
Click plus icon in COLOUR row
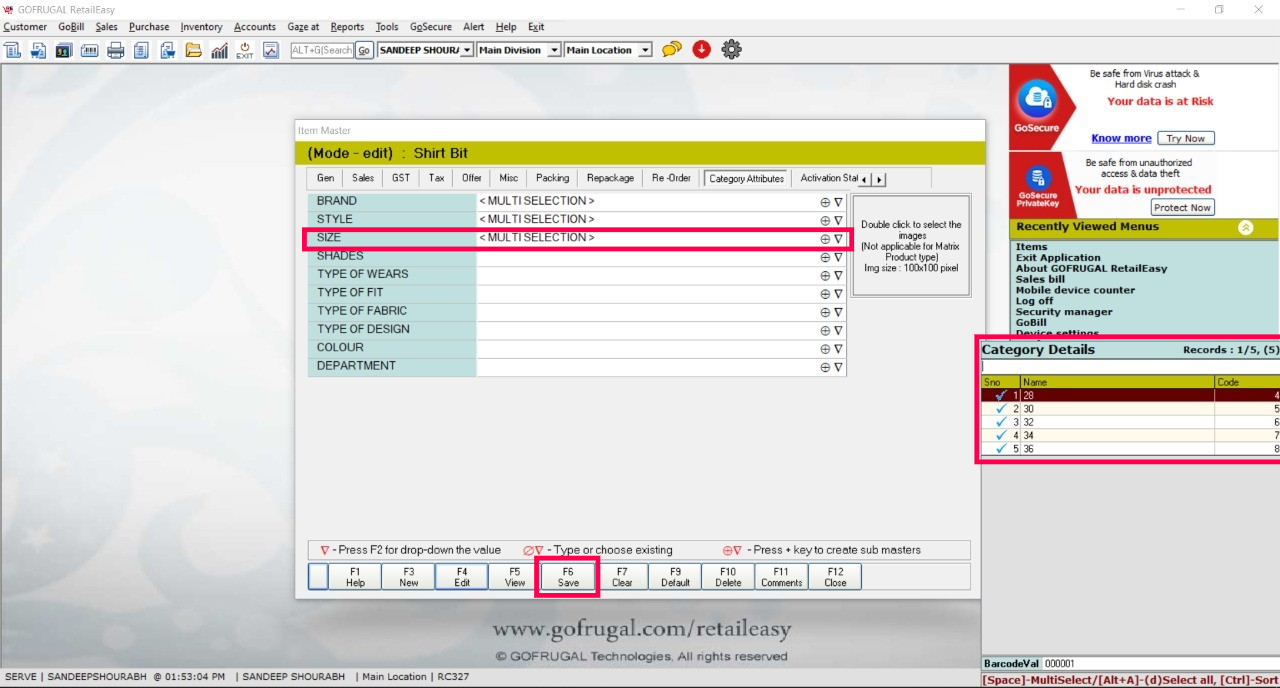click(825, 348)
